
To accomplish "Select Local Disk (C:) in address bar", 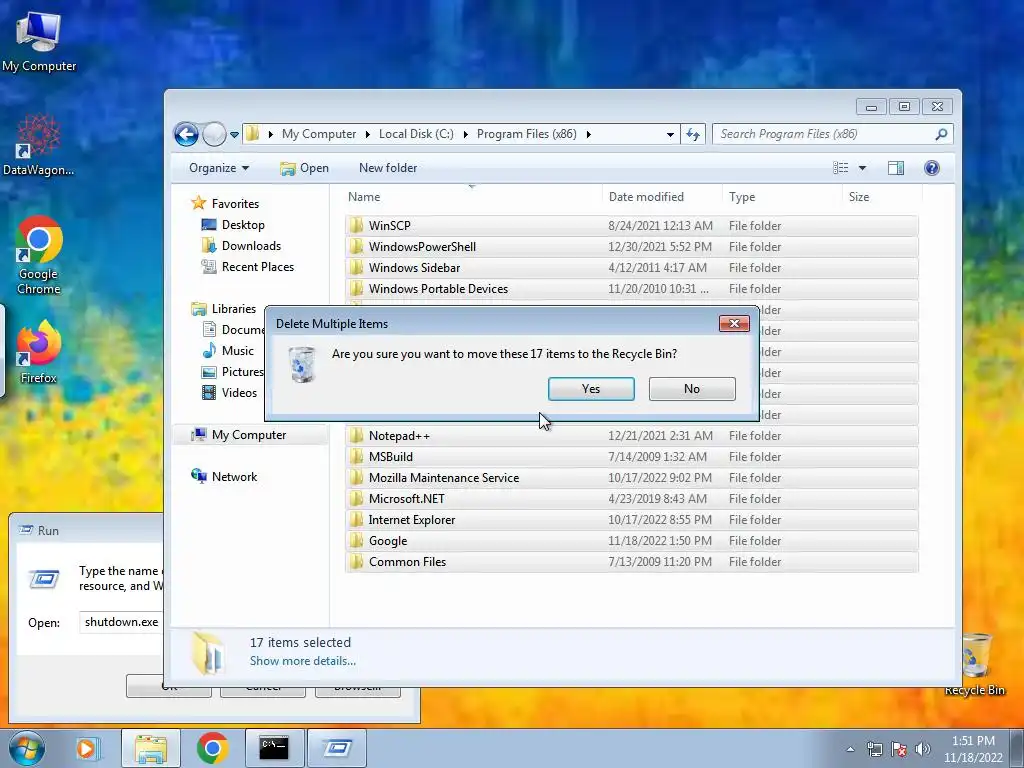I will (416, 134).
